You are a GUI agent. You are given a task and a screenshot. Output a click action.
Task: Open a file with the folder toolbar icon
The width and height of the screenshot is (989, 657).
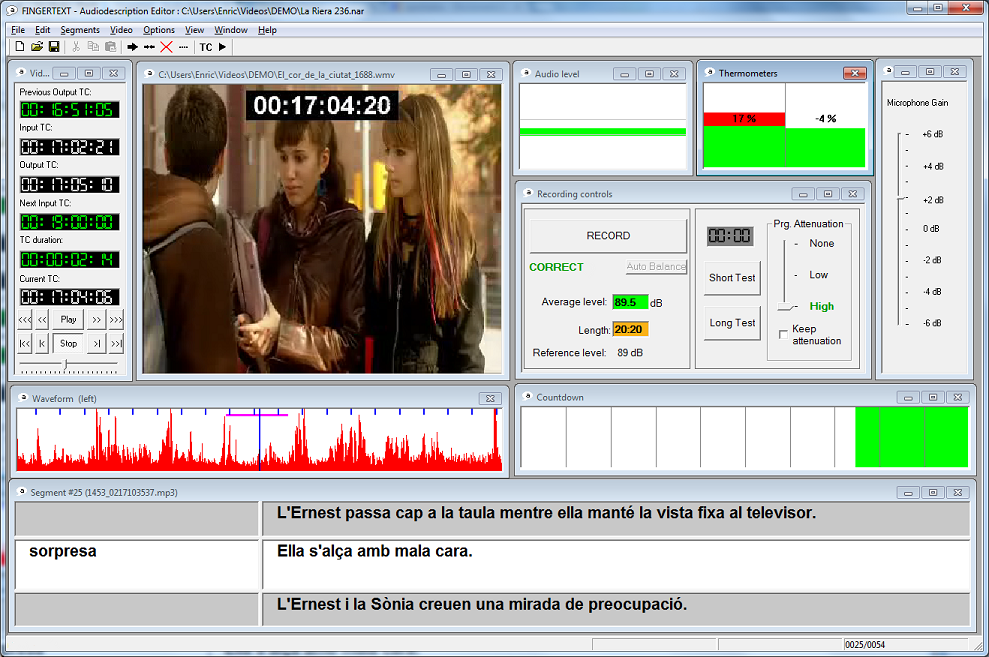(x=37, y=47)
